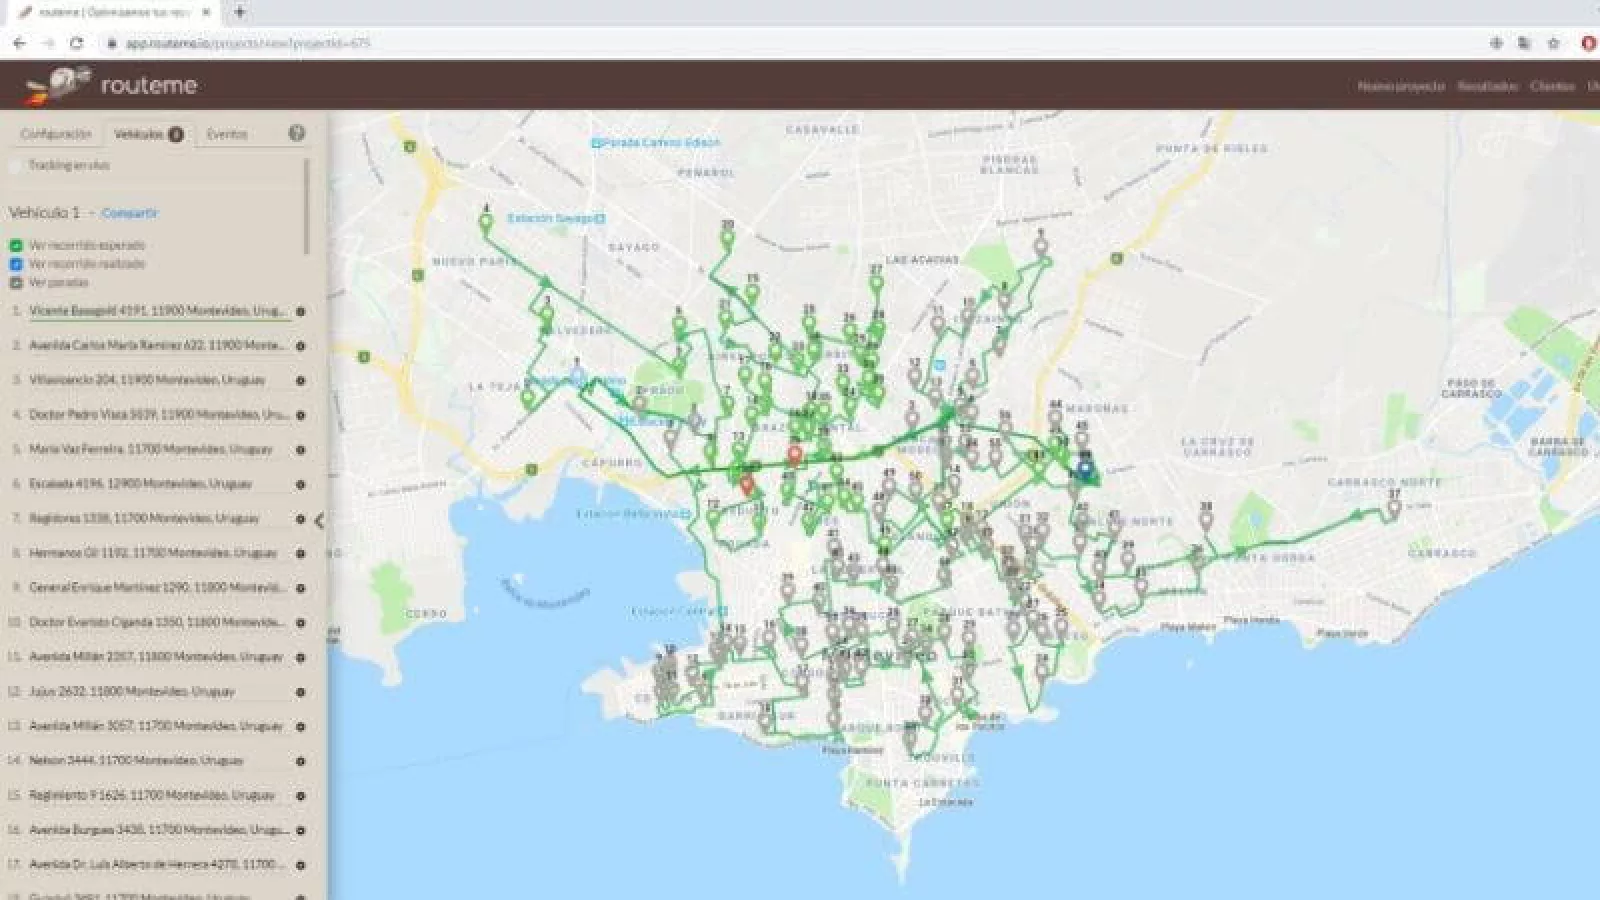
Task: Click the blue marker on the map
Action: pyautogui.click(x=1085, y=468)
